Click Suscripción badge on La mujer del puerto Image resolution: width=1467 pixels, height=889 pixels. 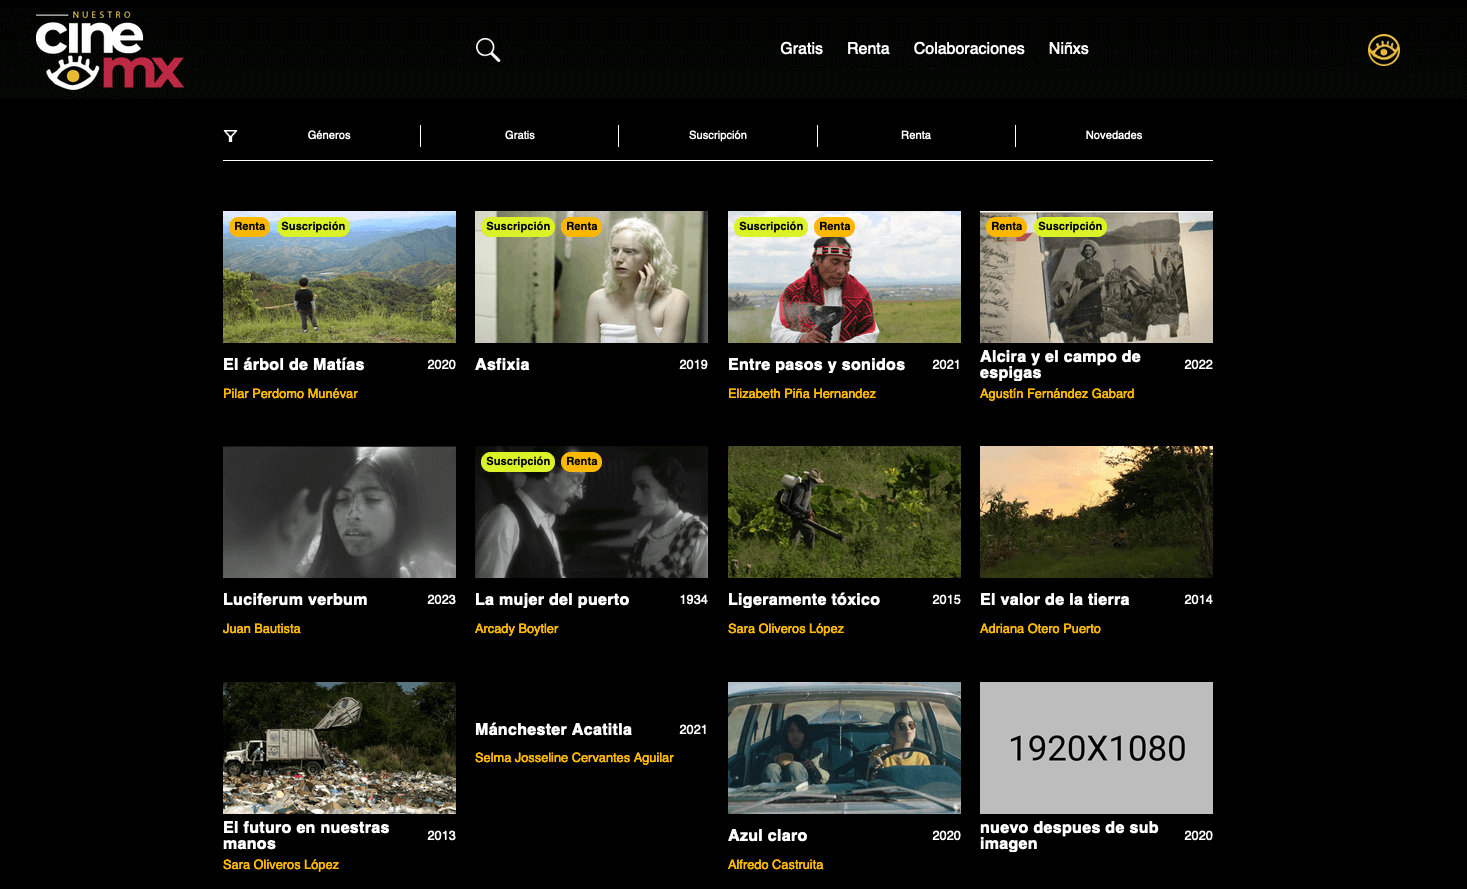[x=517, y=462]
